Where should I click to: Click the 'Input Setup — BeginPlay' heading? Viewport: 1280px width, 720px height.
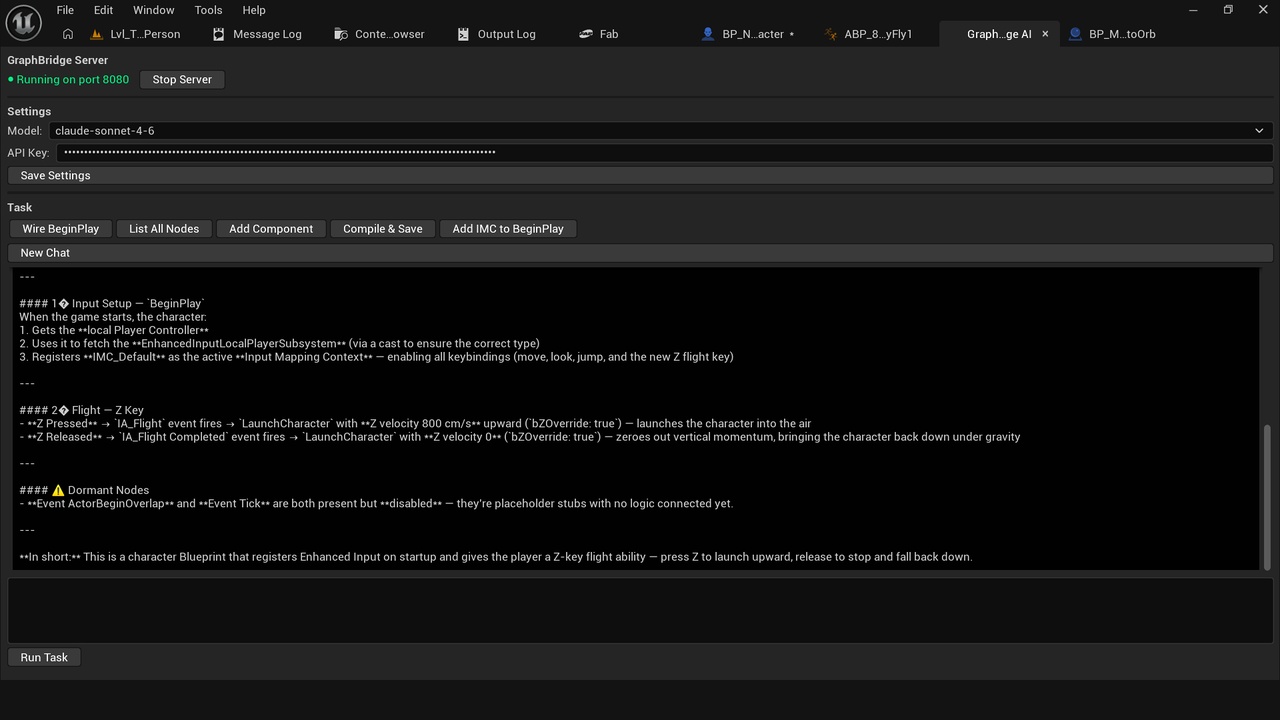click(x=138, y=303)
